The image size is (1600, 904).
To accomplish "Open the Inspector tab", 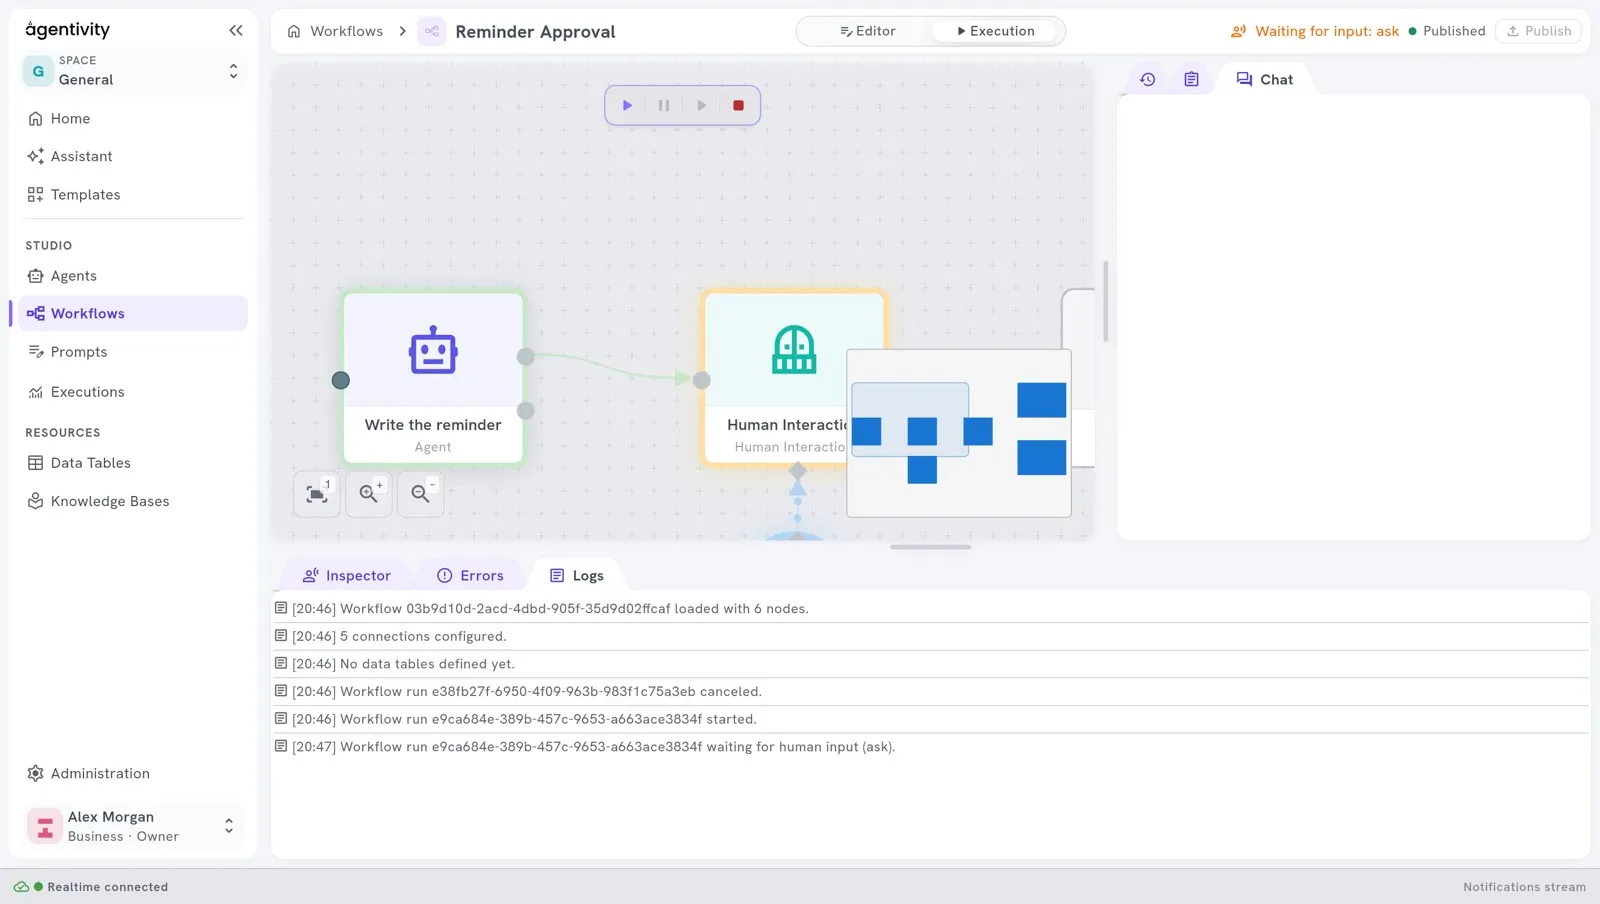I will pyautogui.click(x=346, y=575).
